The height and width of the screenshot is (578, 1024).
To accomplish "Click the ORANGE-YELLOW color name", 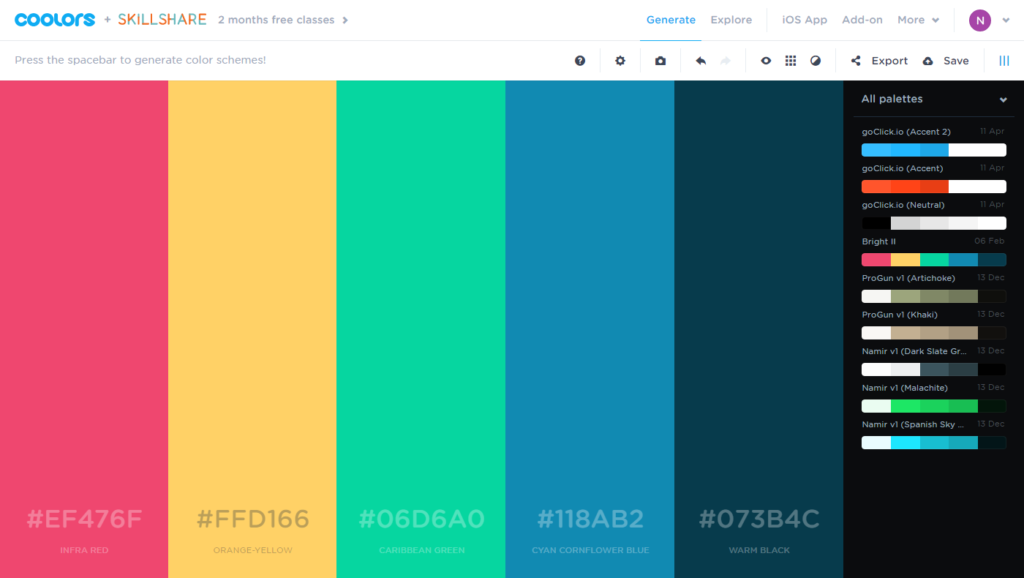I will (x=253, y=550).
